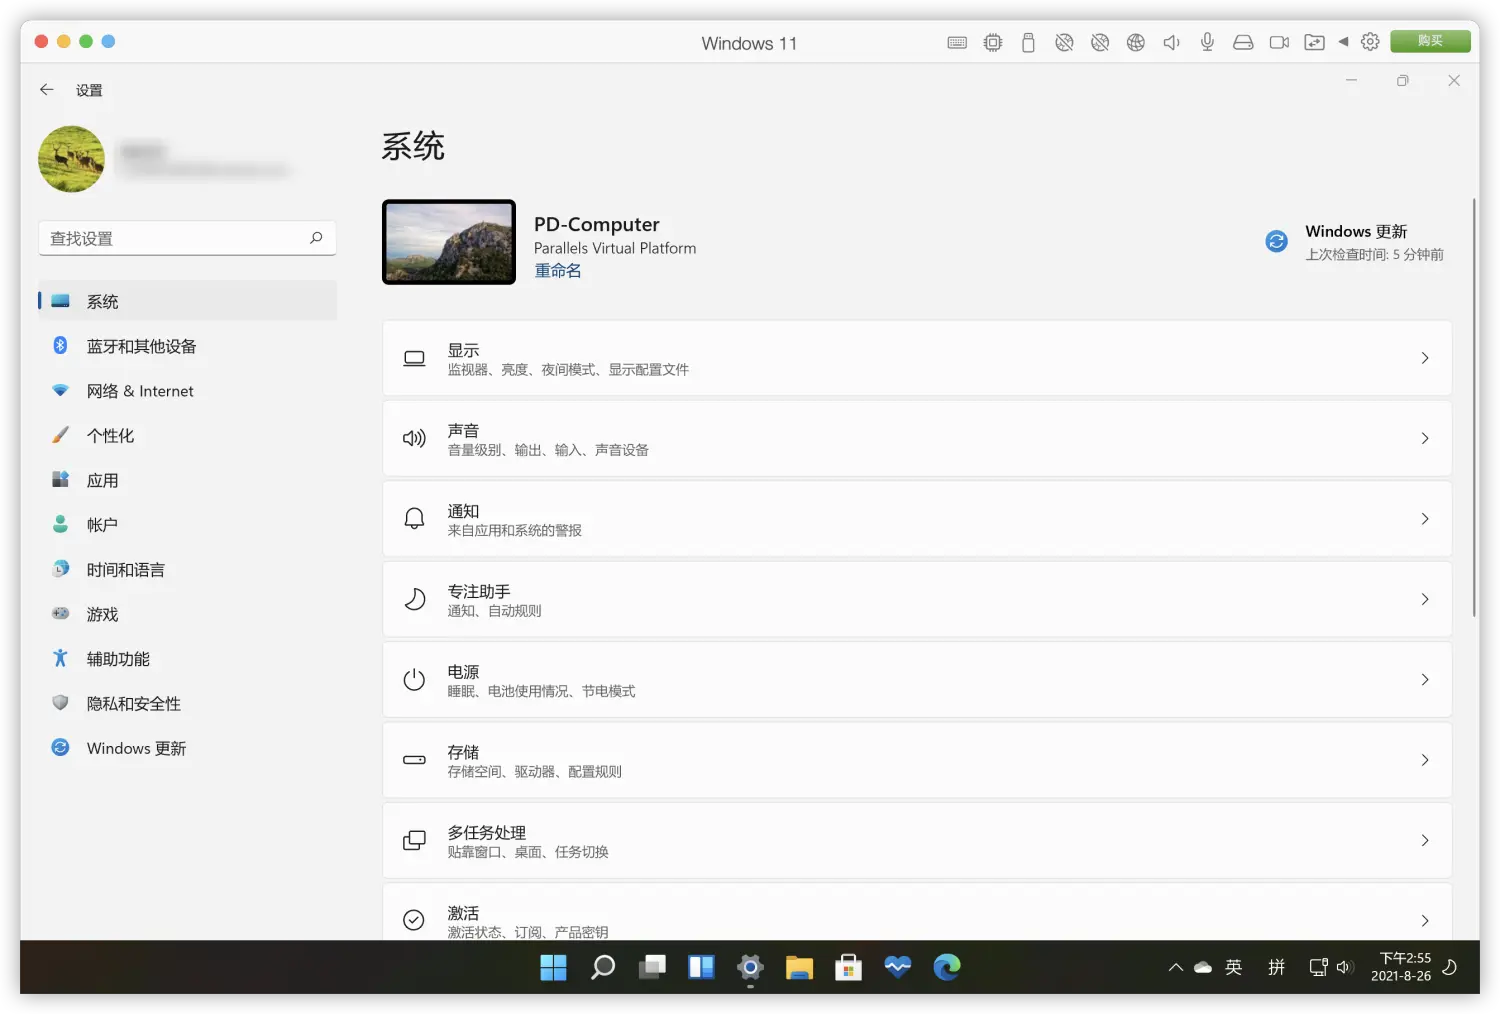Click the speaker sound icon in Parallels toolbar

[1172, 42]
